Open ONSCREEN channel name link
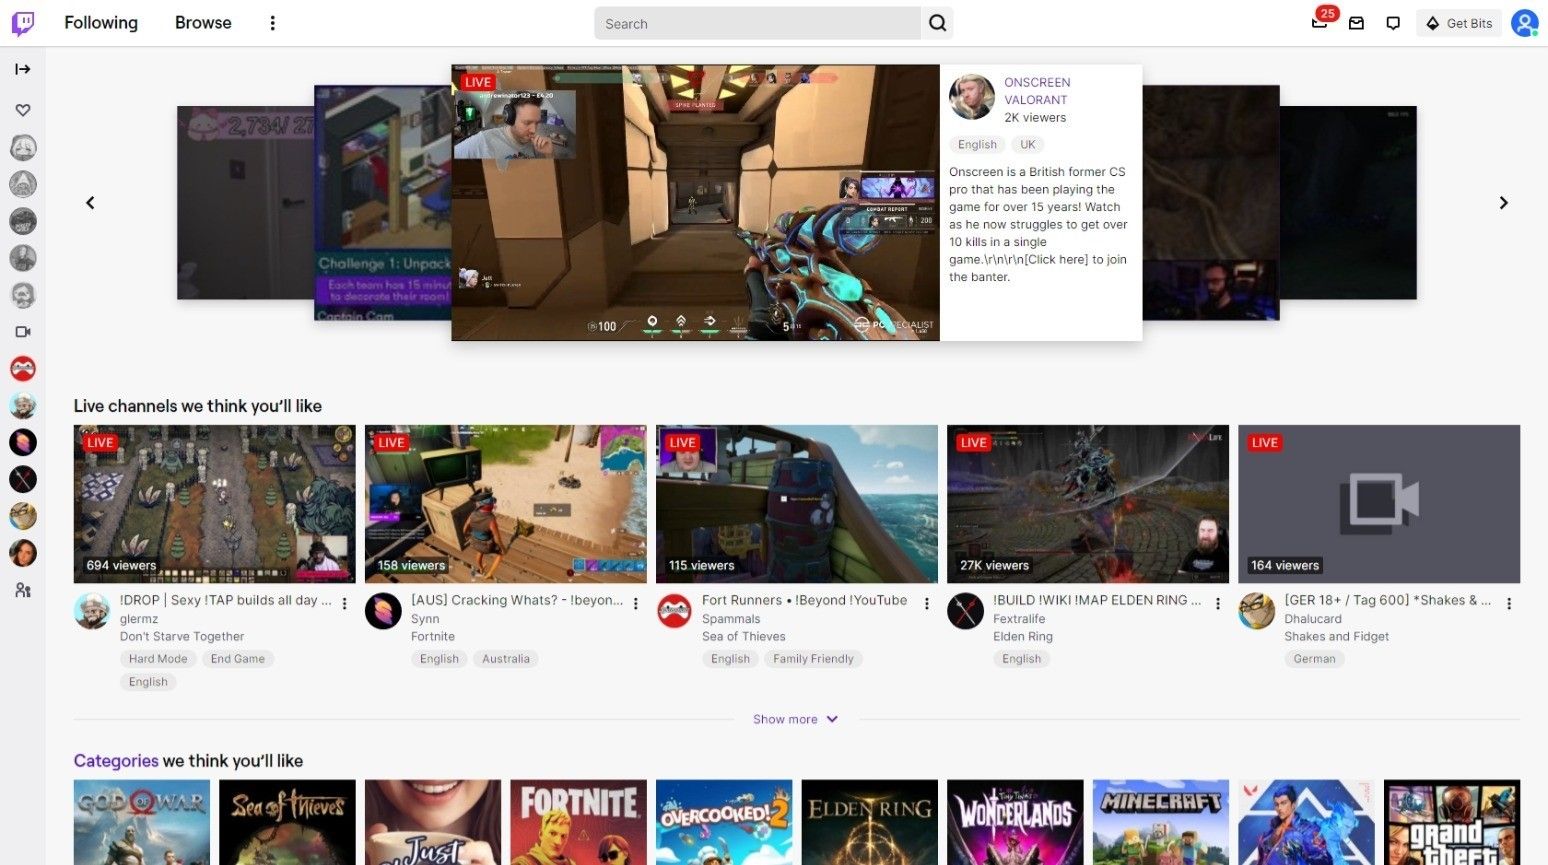The height and width of the screenshot is (865, 1548). (1037, 83)
